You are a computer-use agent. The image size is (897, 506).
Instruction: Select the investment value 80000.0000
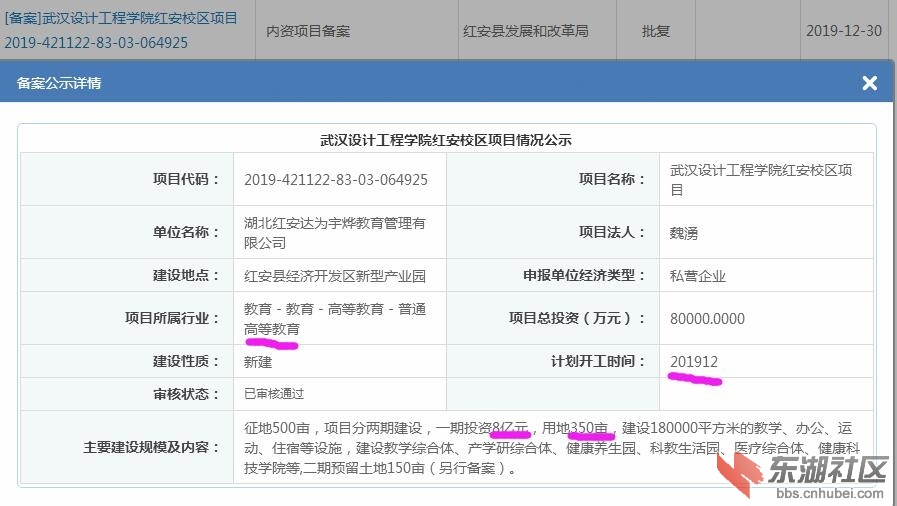(707, 318)
